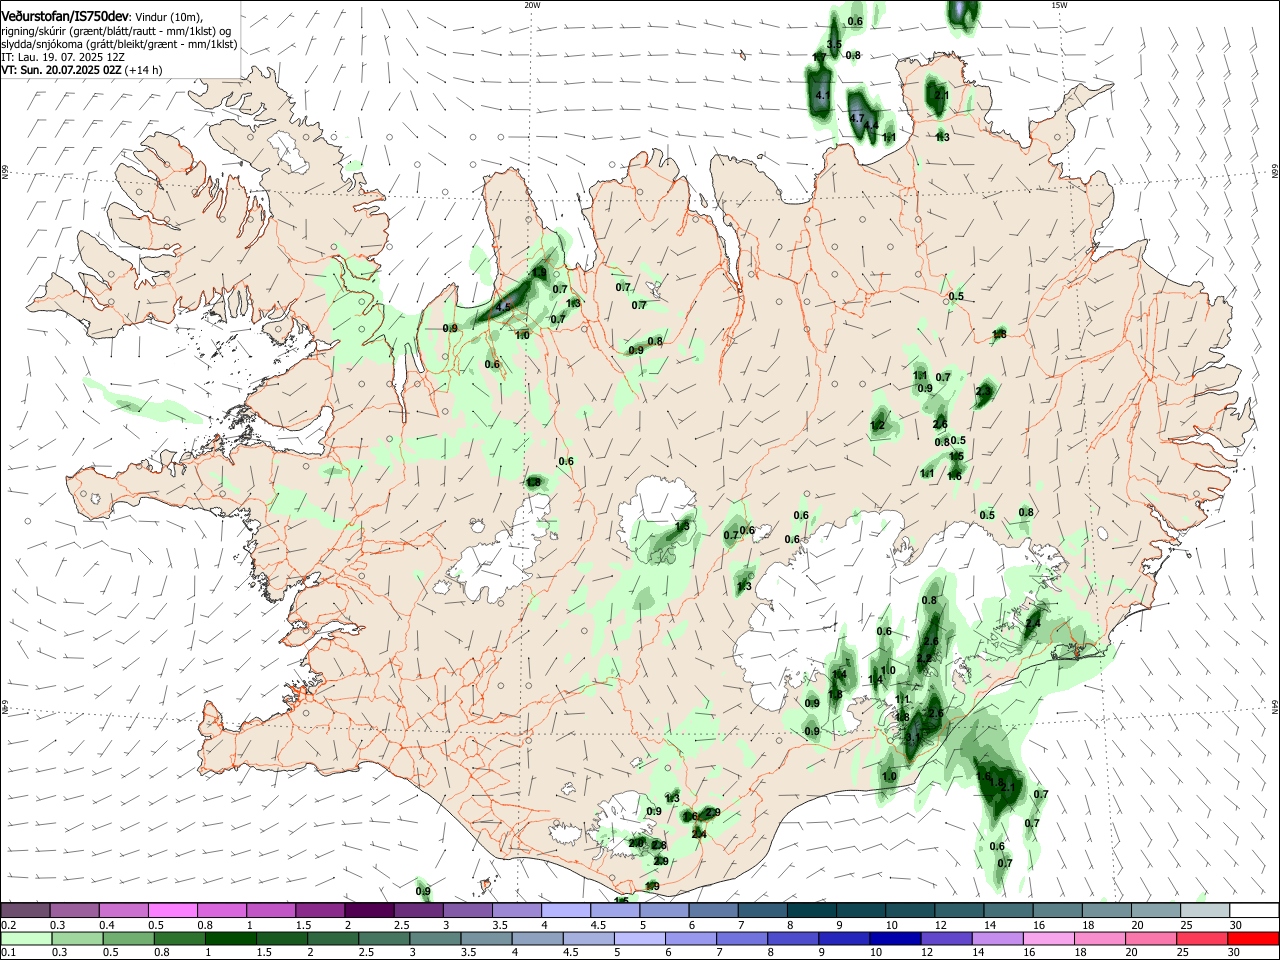Click the '15W' longitude label
Image resolution: width=1280 pixels, height=960 pixels.
(x=1059, y=5)
